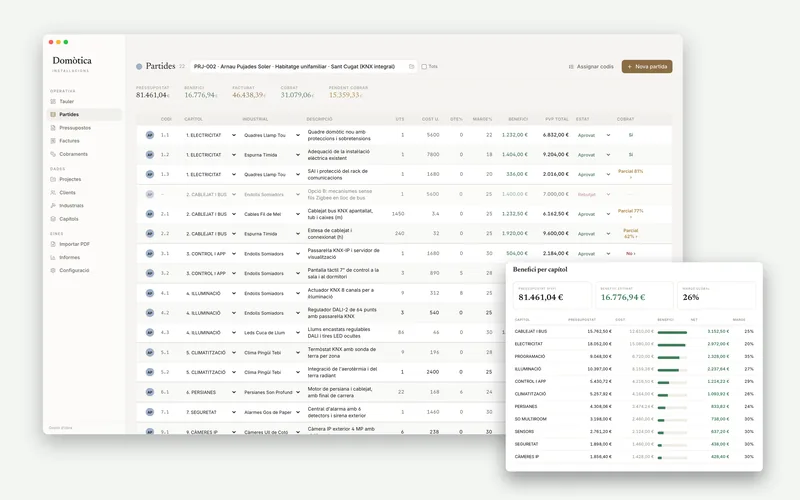Click the 16.776,94 € benefici estimat card
Image resolution: width=800 pixels, height=500 pixels.
(634, 295)
